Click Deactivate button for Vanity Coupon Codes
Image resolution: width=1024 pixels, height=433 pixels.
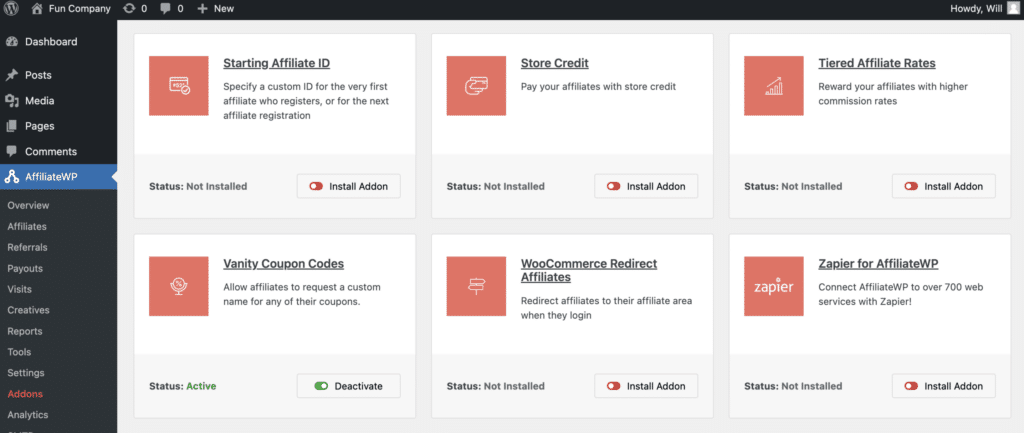349,386
